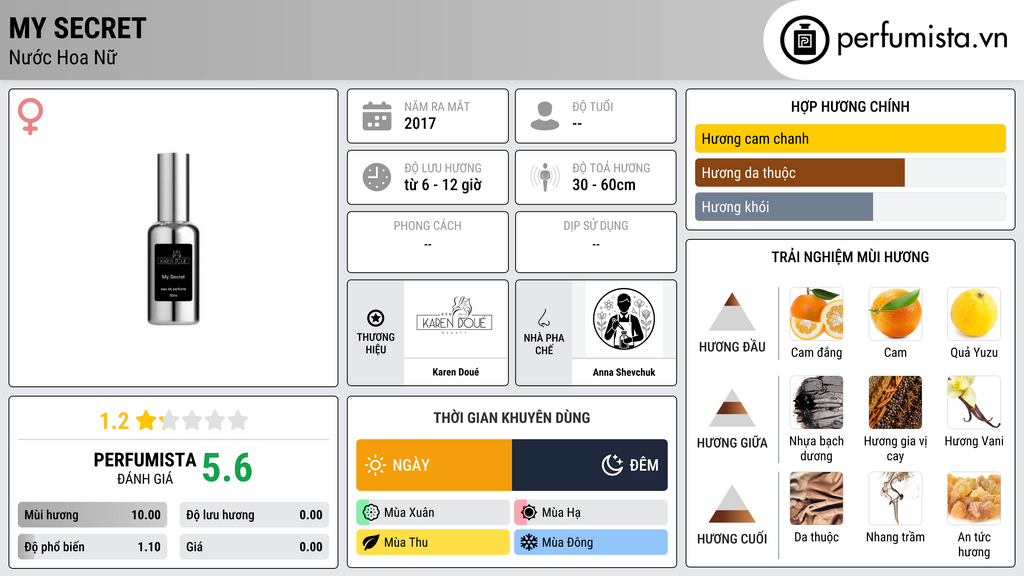Screen dimensions: 1024x576
Task: Click the sillage icon for Độ toả hương
Action: tap(545, 177)
